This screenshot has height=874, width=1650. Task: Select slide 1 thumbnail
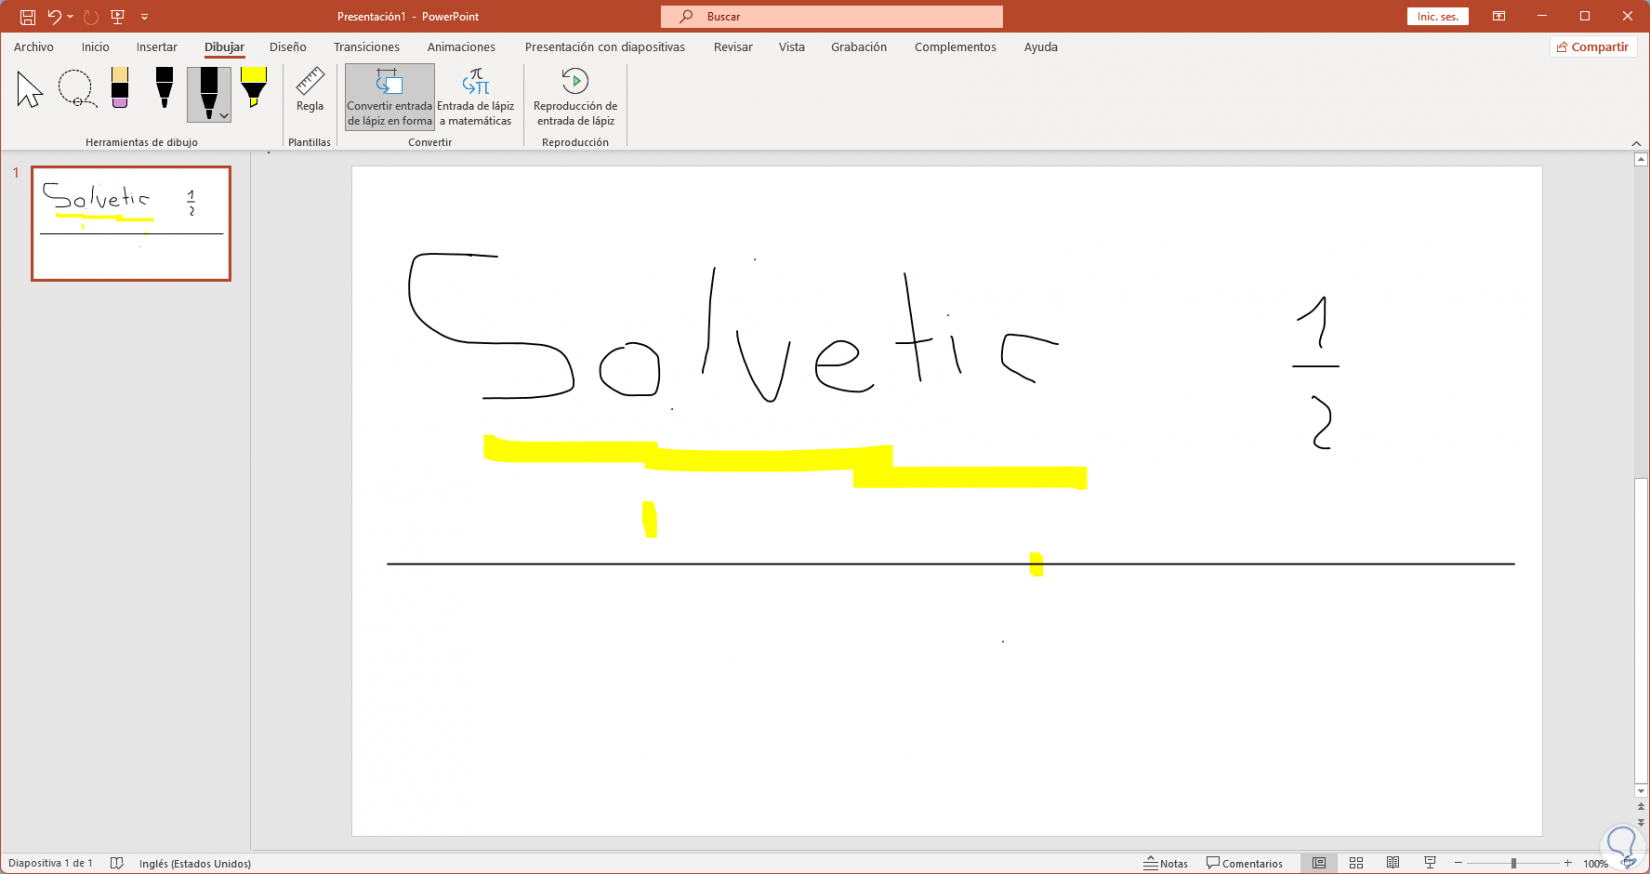[131, 223]
